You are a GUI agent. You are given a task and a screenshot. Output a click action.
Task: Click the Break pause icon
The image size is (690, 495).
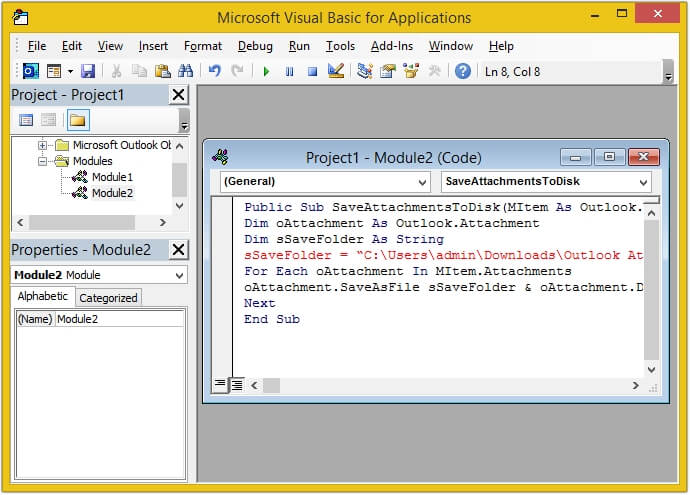289,71
